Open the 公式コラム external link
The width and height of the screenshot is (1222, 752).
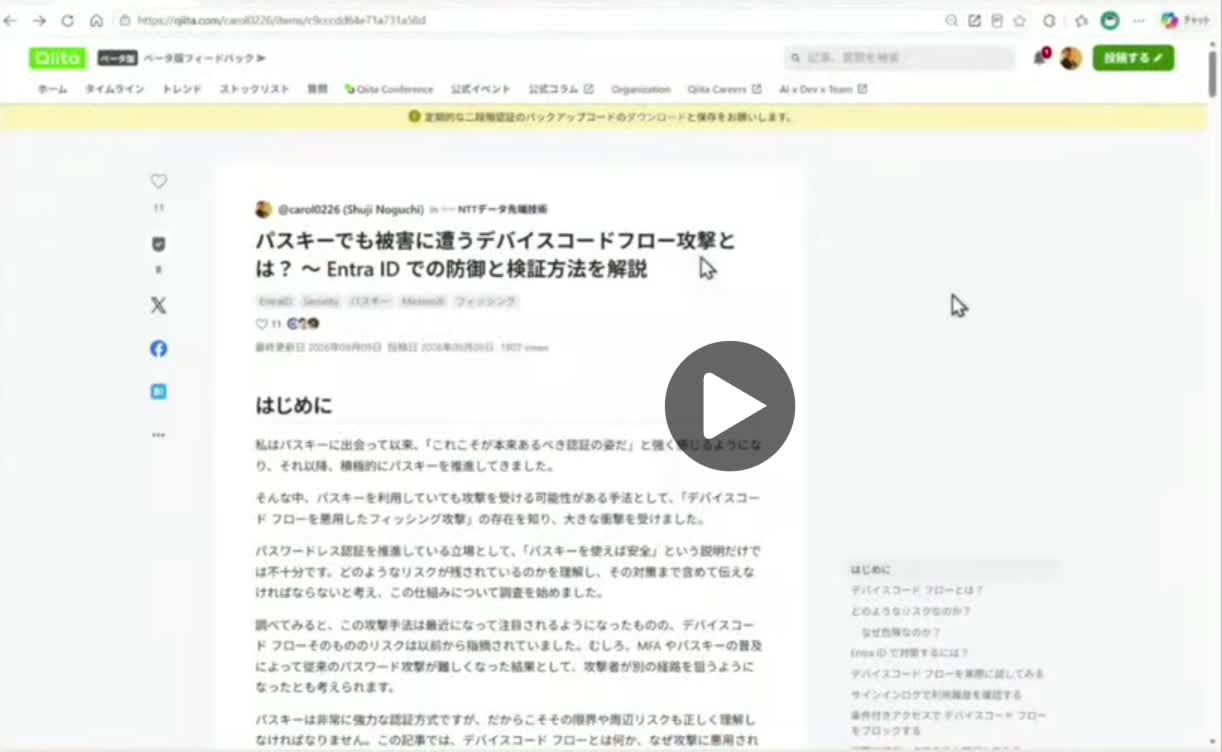point(561,89)
